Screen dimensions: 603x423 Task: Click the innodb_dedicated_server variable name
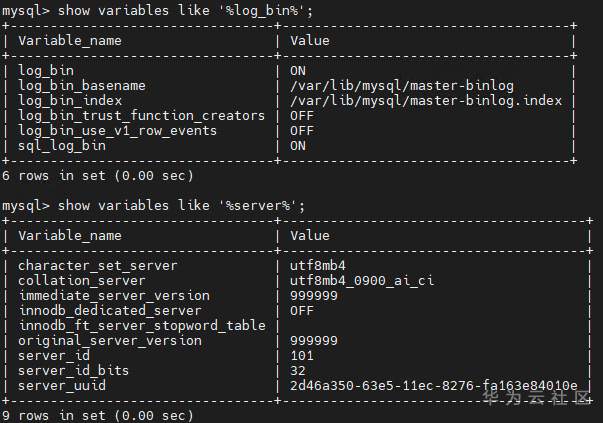(x=110, y=311)
